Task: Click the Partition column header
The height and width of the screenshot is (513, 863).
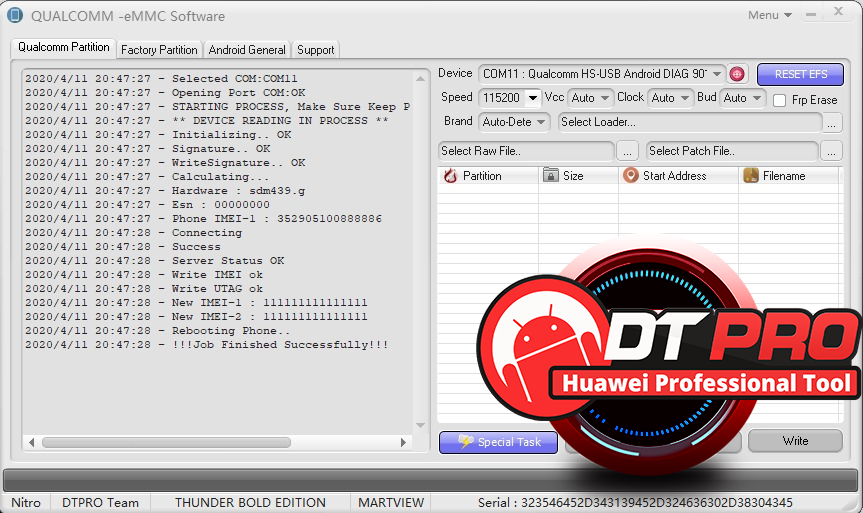Action: 488,176
